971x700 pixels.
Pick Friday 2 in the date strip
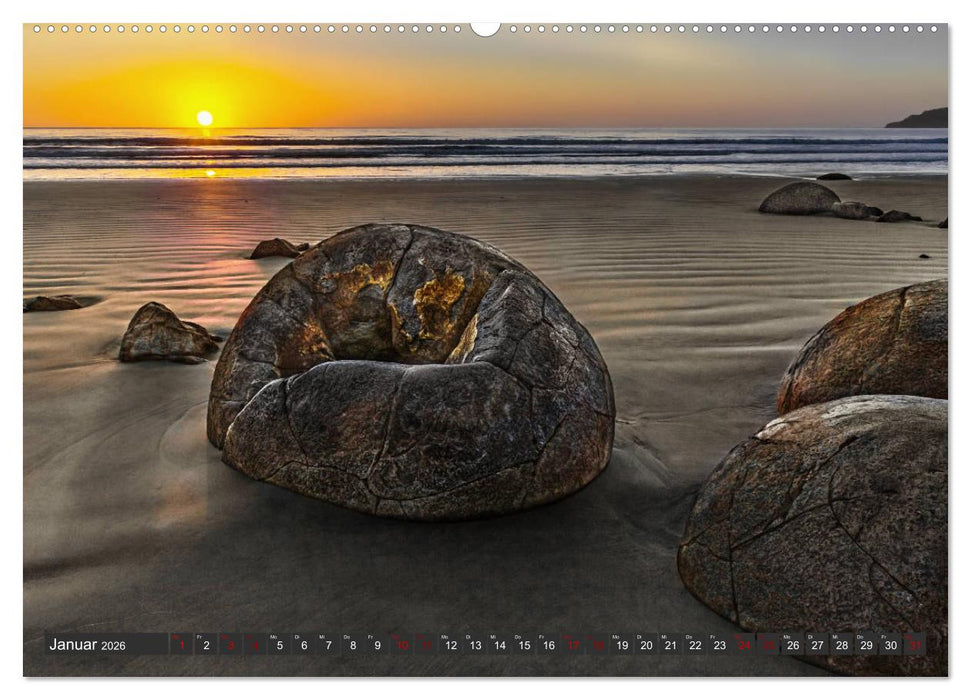point(206,645)
